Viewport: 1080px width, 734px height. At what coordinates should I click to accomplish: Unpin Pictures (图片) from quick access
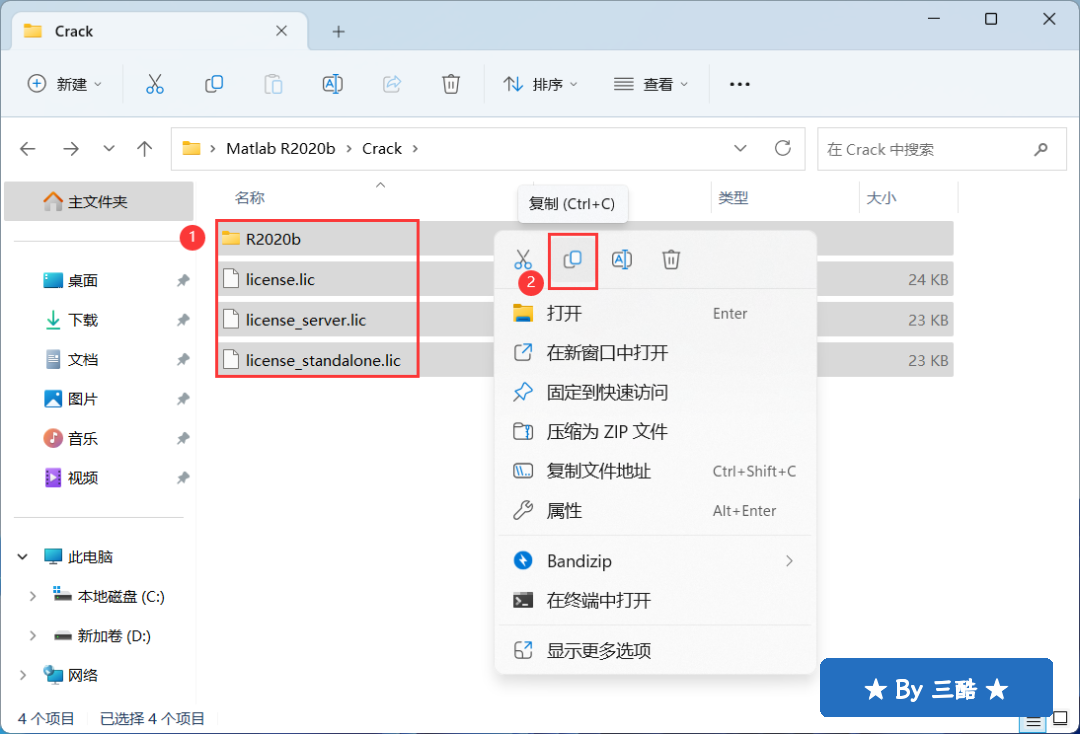point(183,399)
